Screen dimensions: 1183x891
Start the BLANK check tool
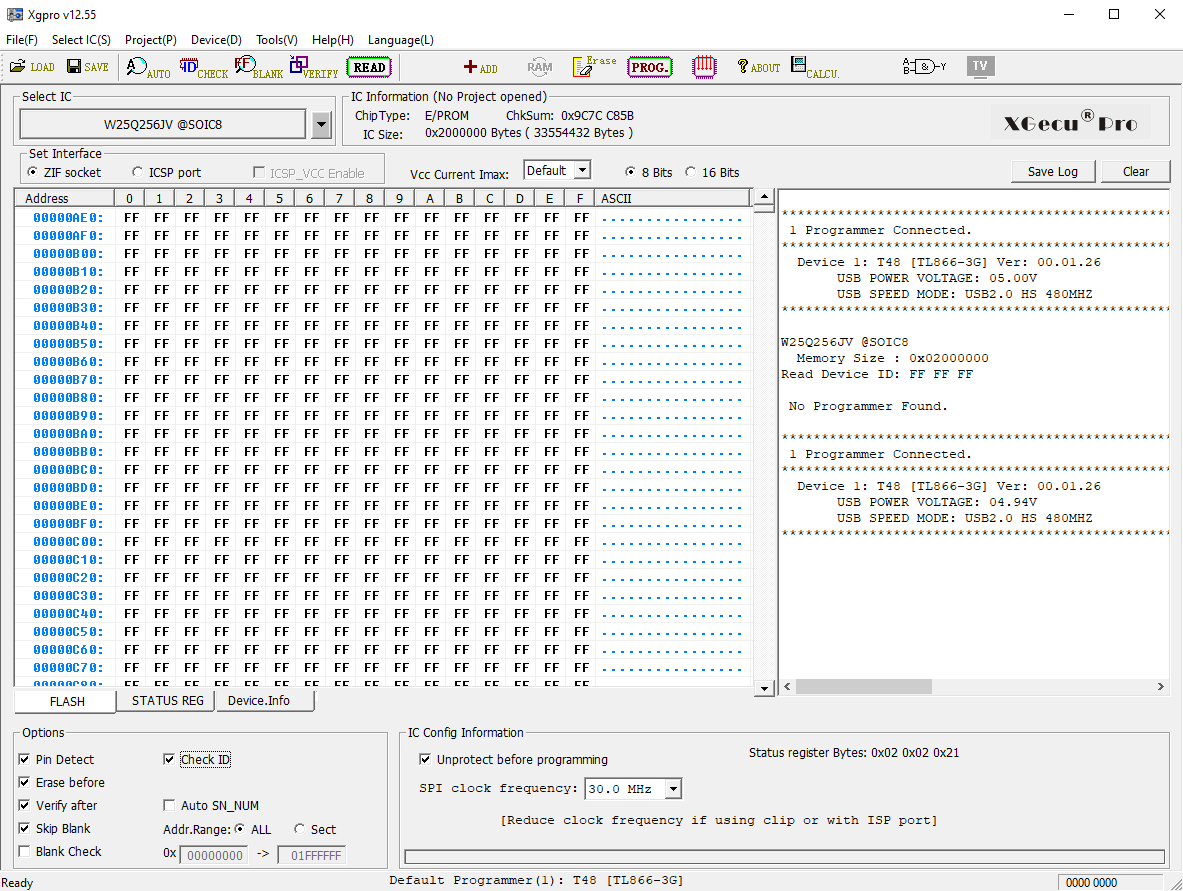click(259, 68)
